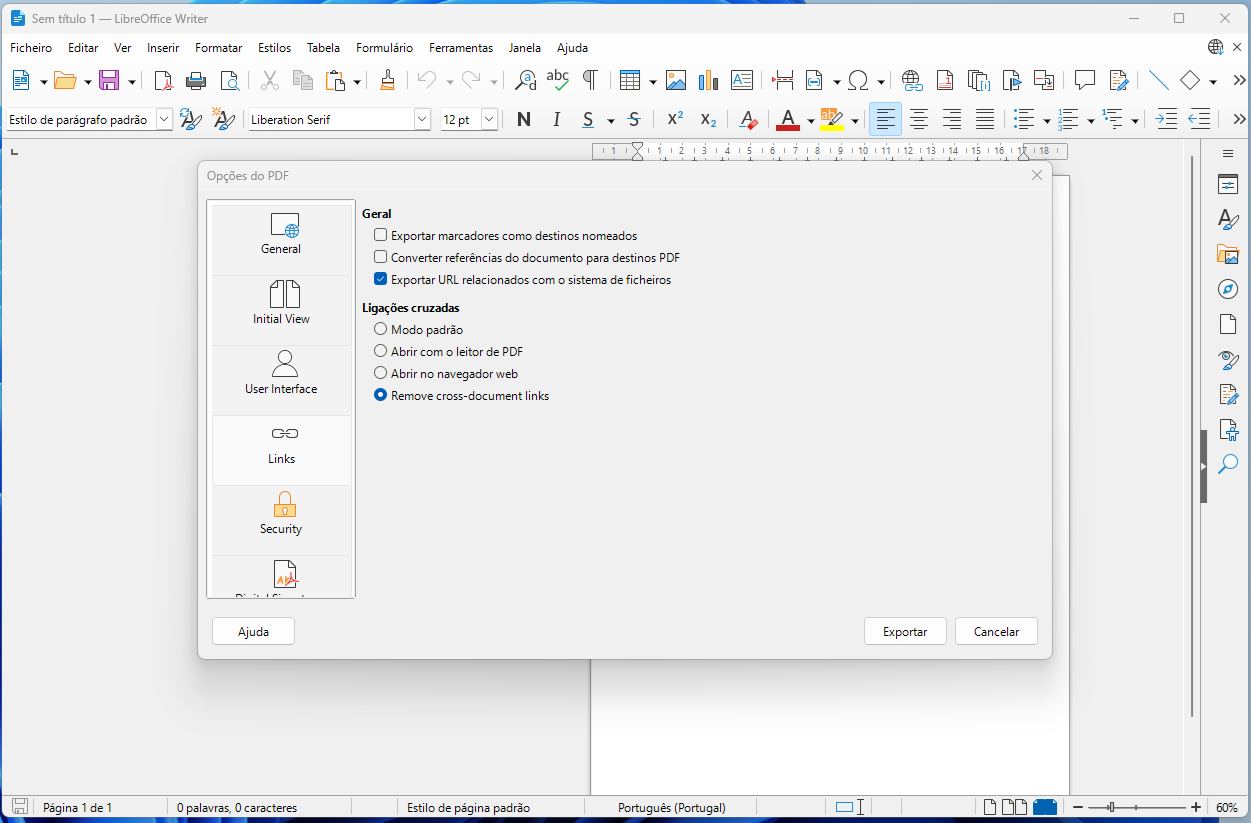Enable Exportar marcadores como destinos nomeados
Screen dimensions: 1251x823
pos(380,236)
